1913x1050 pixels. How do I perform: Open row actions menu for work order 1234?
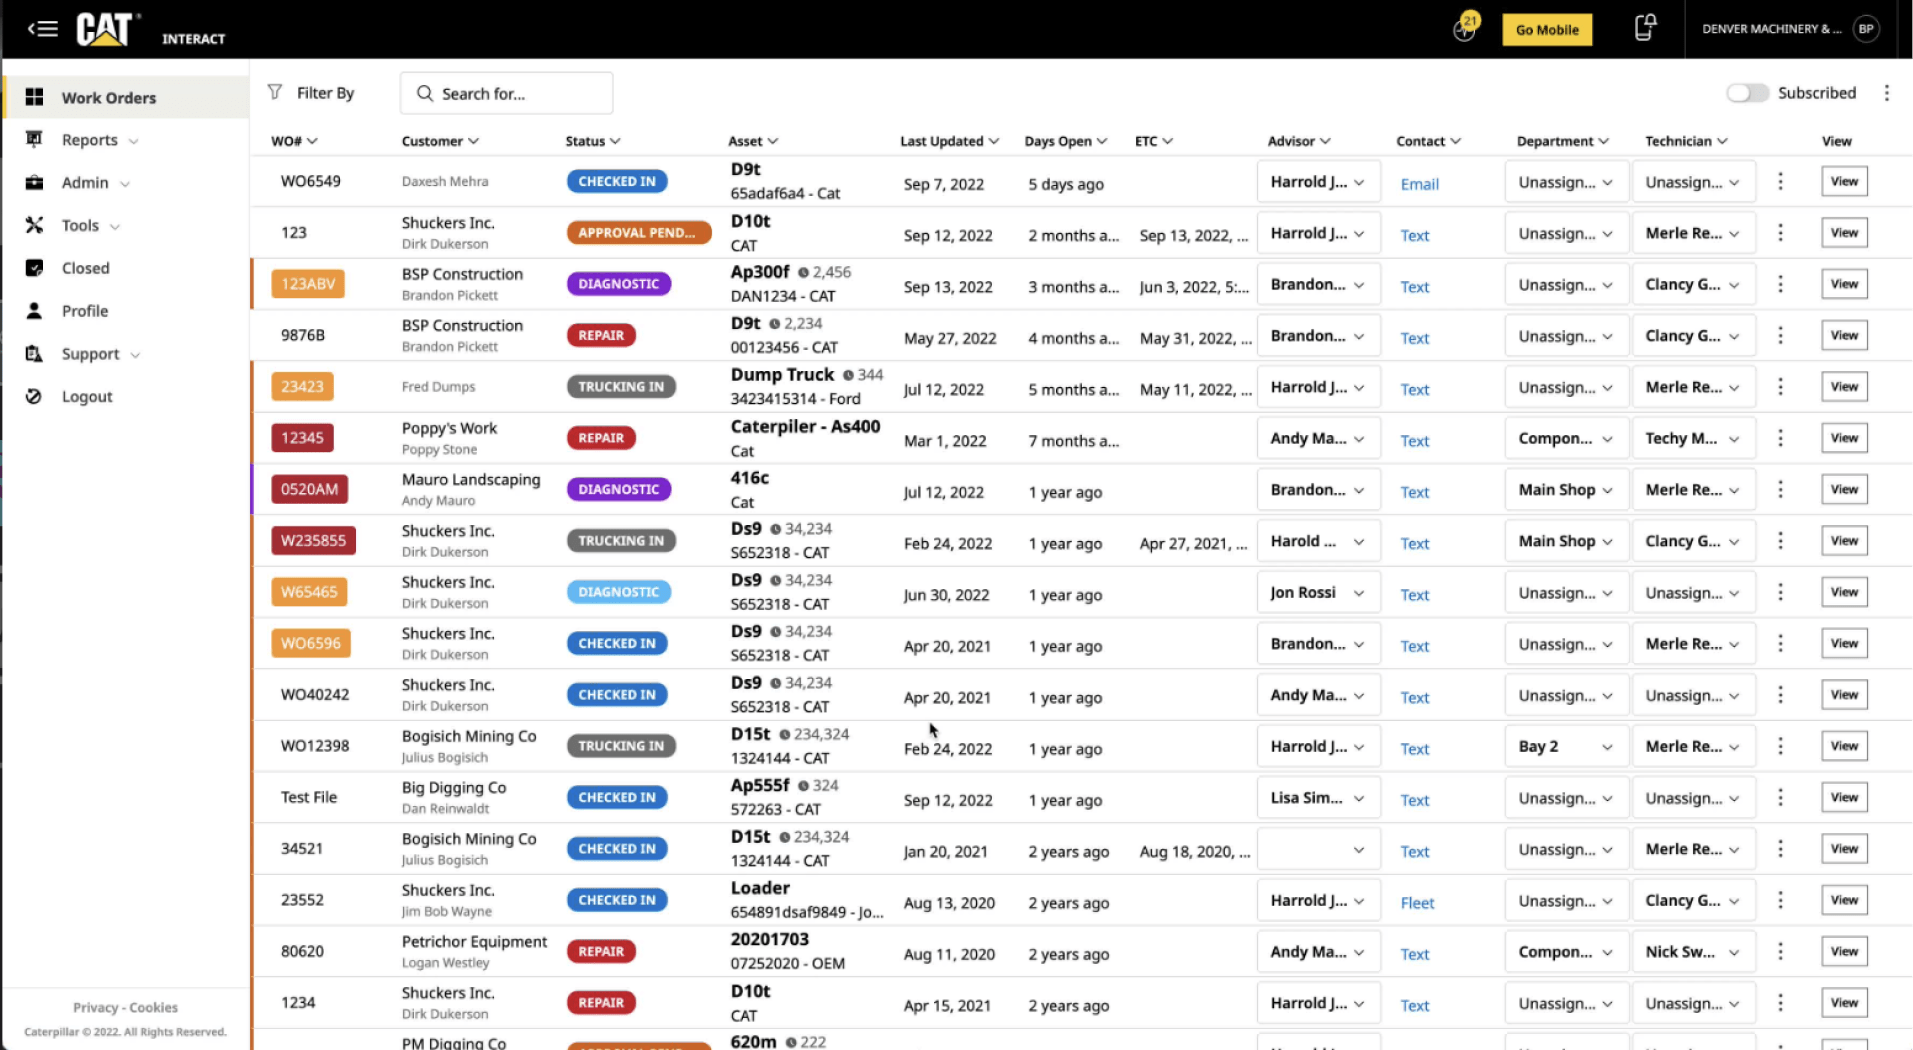[x=1780, y=1003]
